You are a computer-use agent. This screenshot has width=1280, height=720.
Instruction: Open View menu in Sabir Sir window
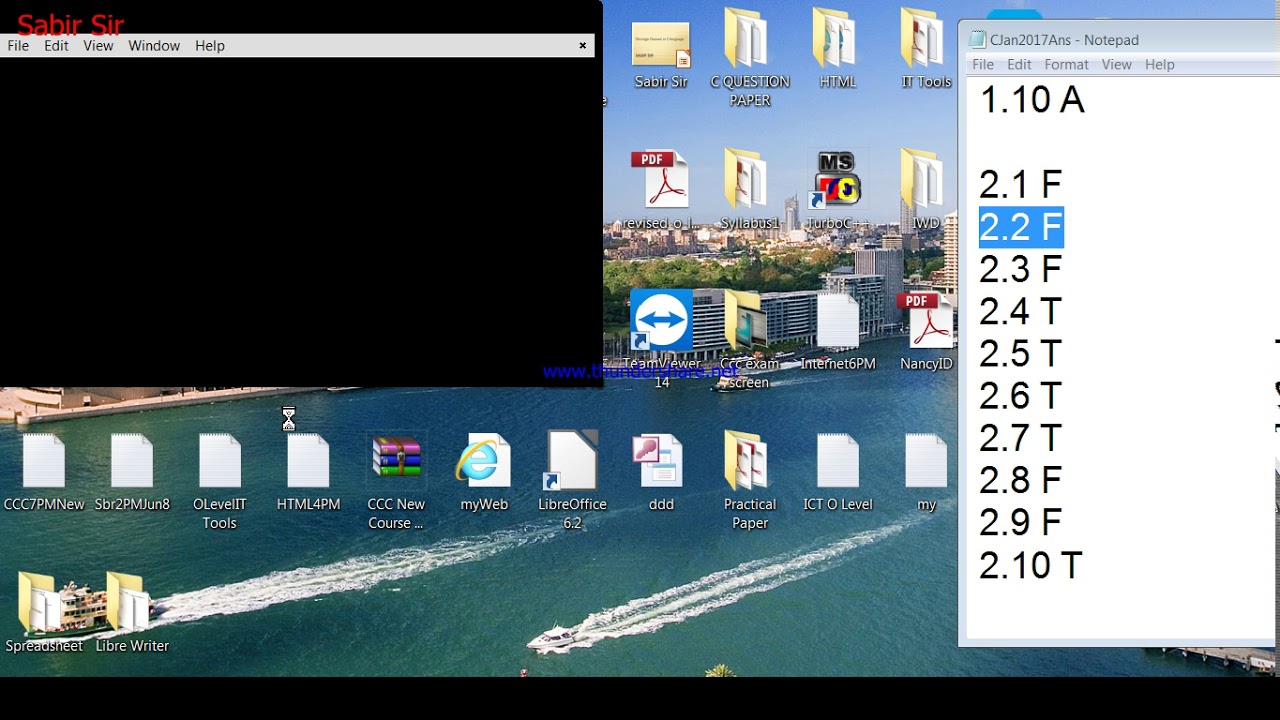(x=98, y=46)
